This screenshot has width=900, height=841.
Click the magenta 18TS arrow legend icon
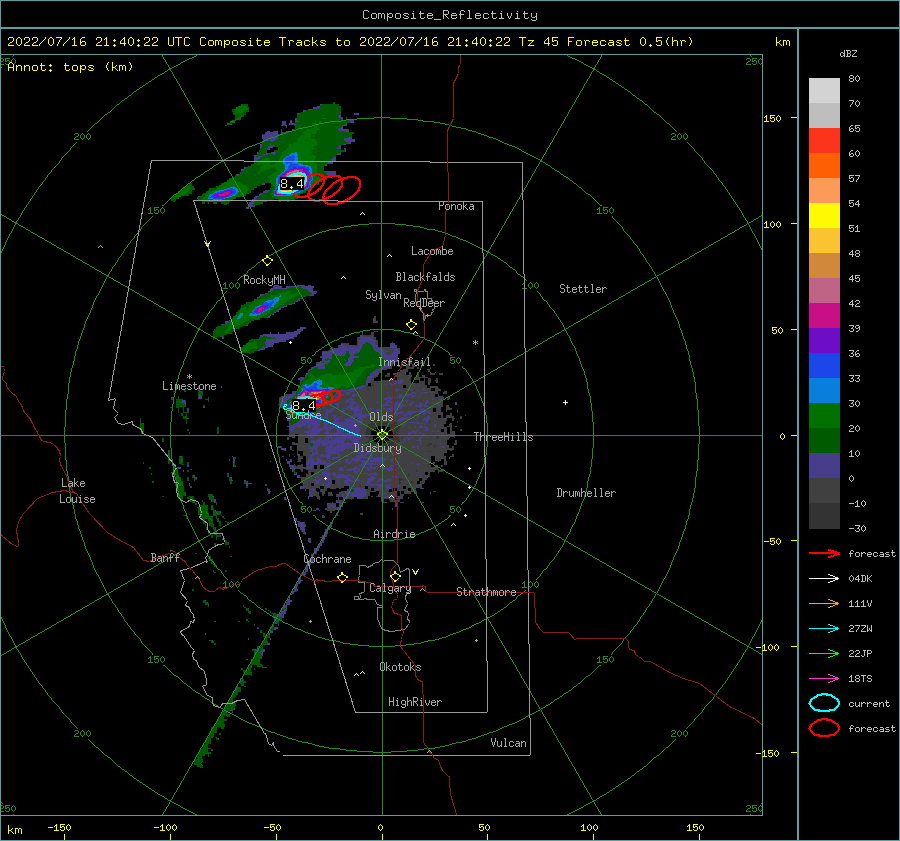tap(824, 679)
